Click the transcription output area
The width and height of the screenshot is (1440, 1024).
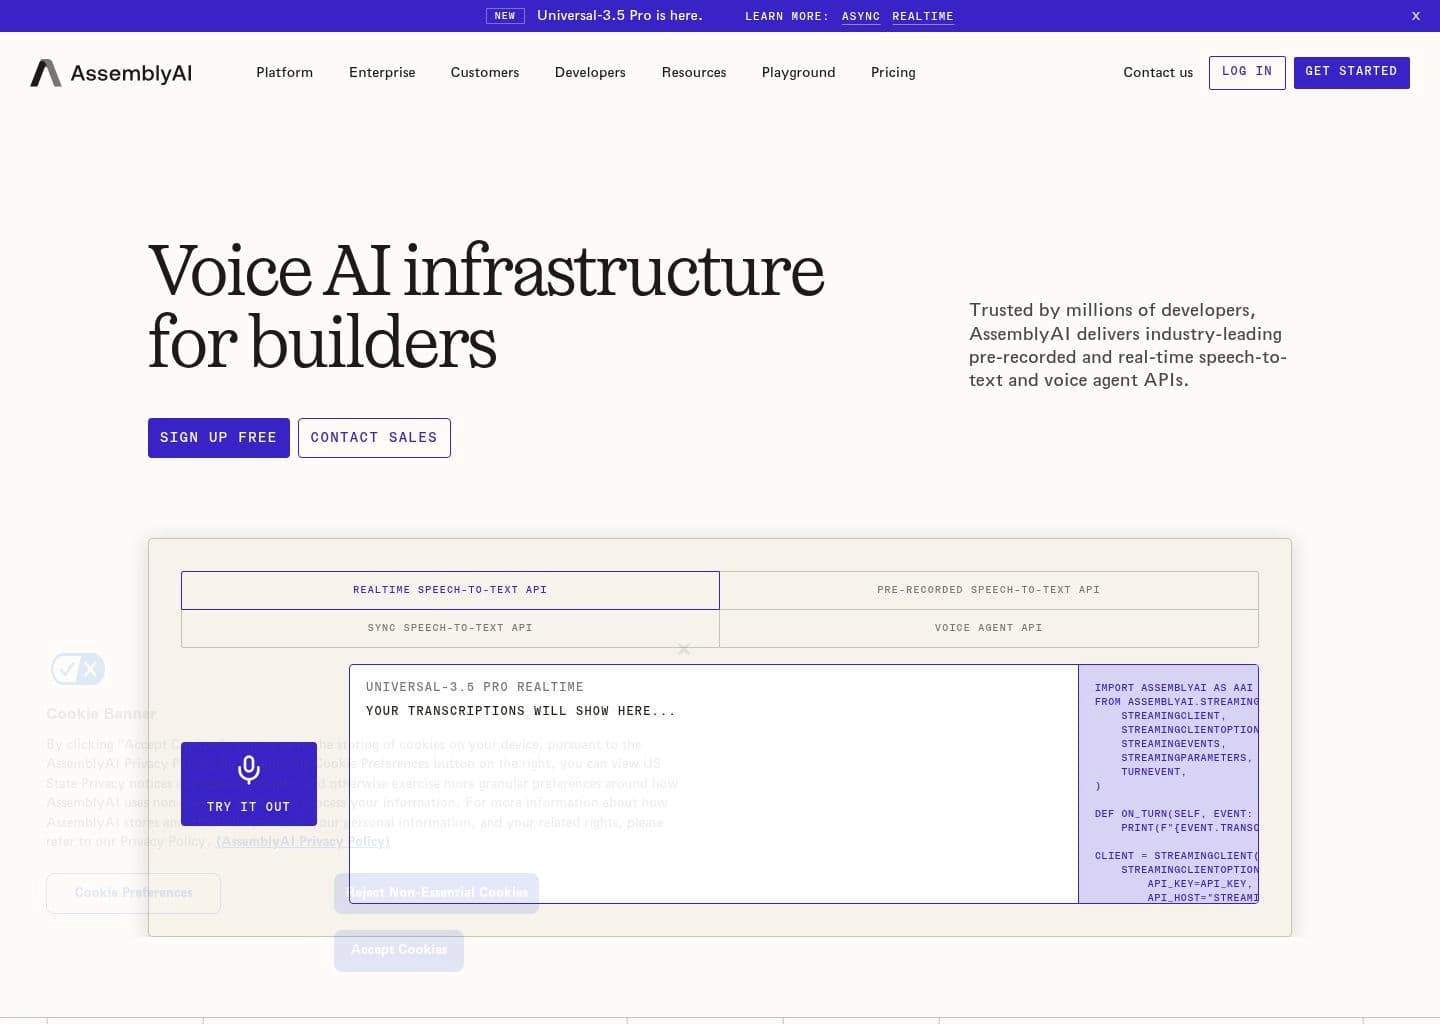coord(714,784)
